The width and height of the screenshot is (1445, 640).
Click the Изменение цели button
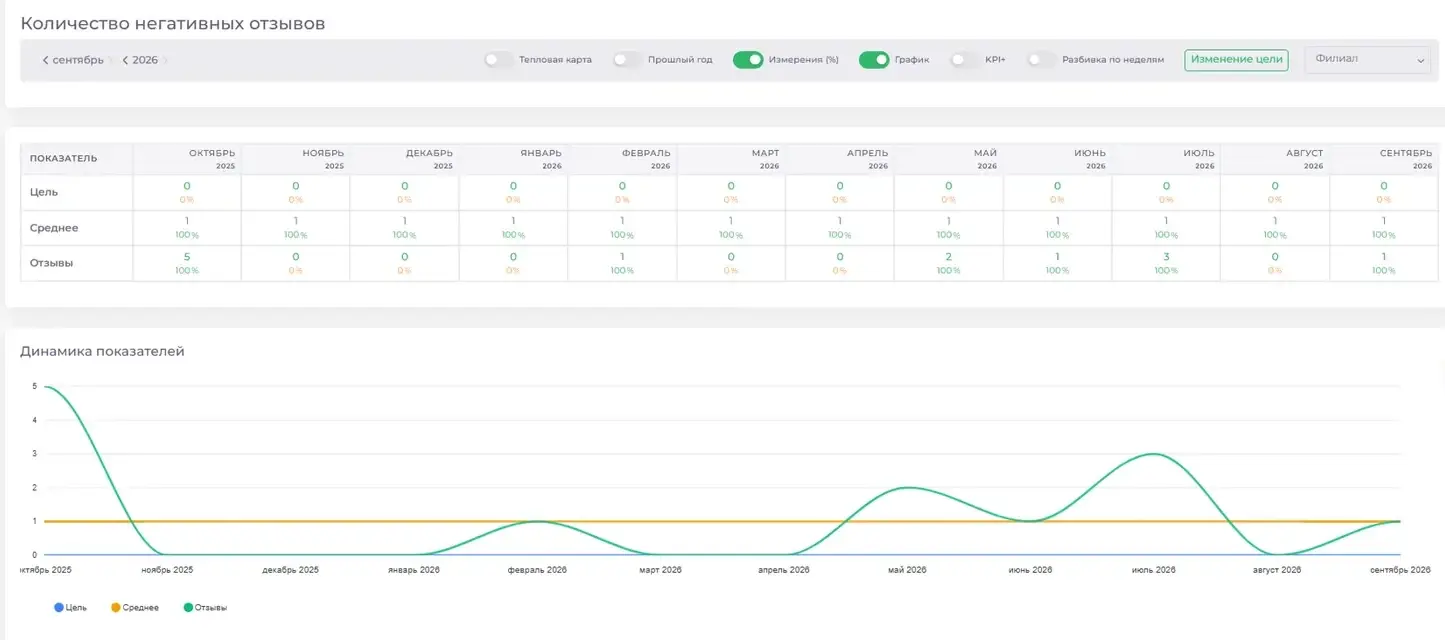pyautogui.click(x=1236, y=60)
